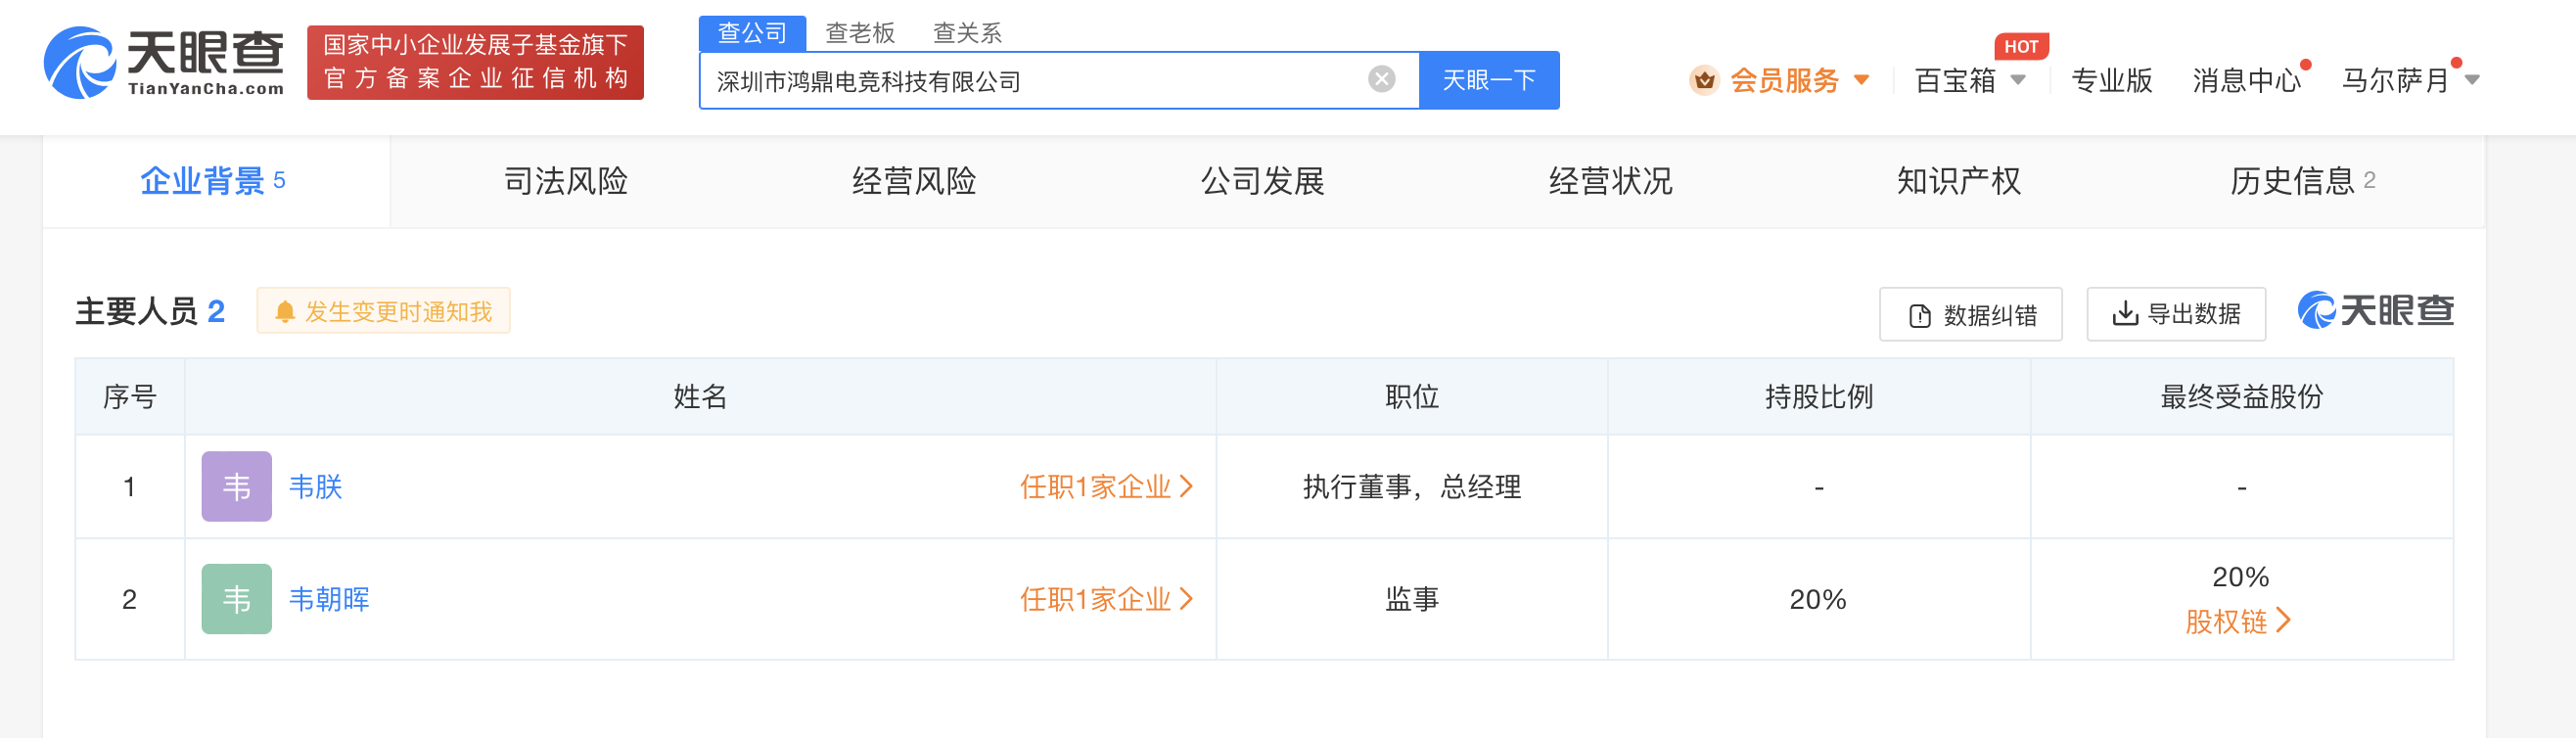Image resolution: width=2576 pixels, height=738 pixels.
Task: Click the green 韦 avatar for 韦朝晖
Action: coord(237,599)
